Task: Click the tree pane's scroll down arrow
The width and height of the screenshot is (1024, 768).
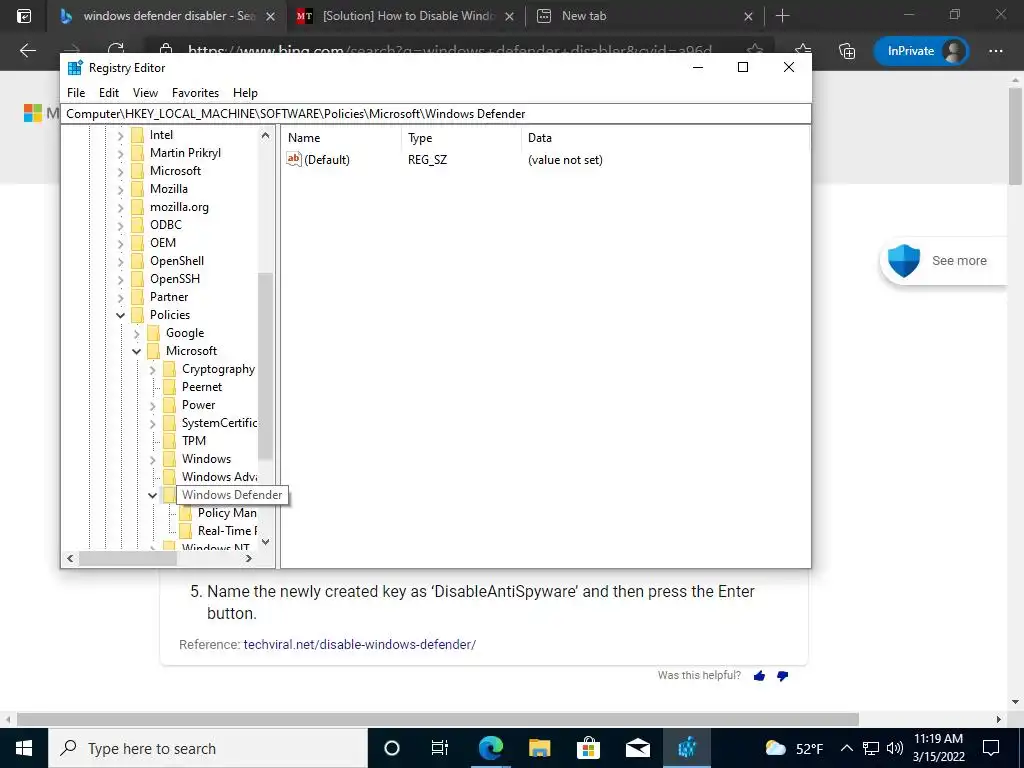Action: click(x=265, y=541)
